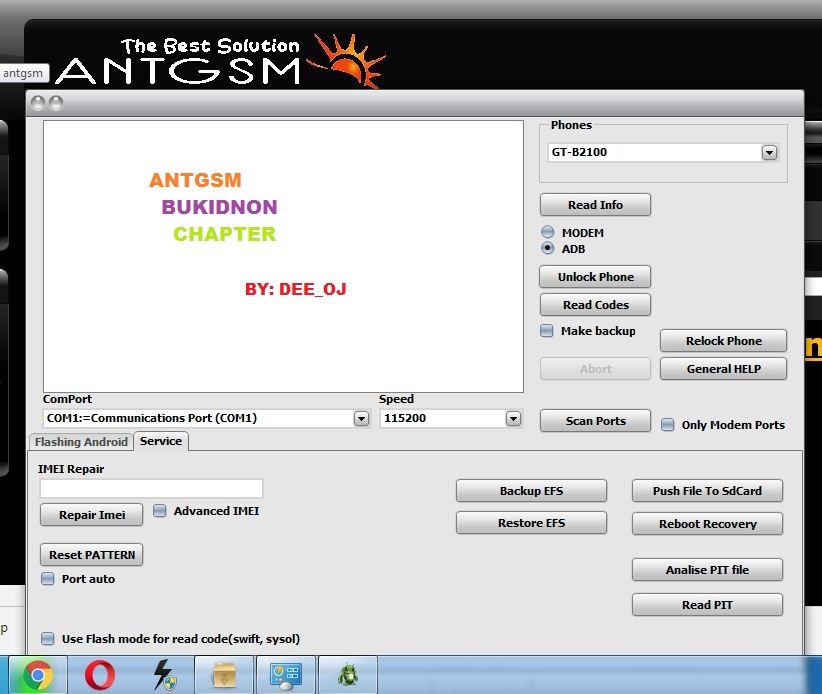
Task: Expand the Phones model dropdown
Action: [x=769, y=153]
